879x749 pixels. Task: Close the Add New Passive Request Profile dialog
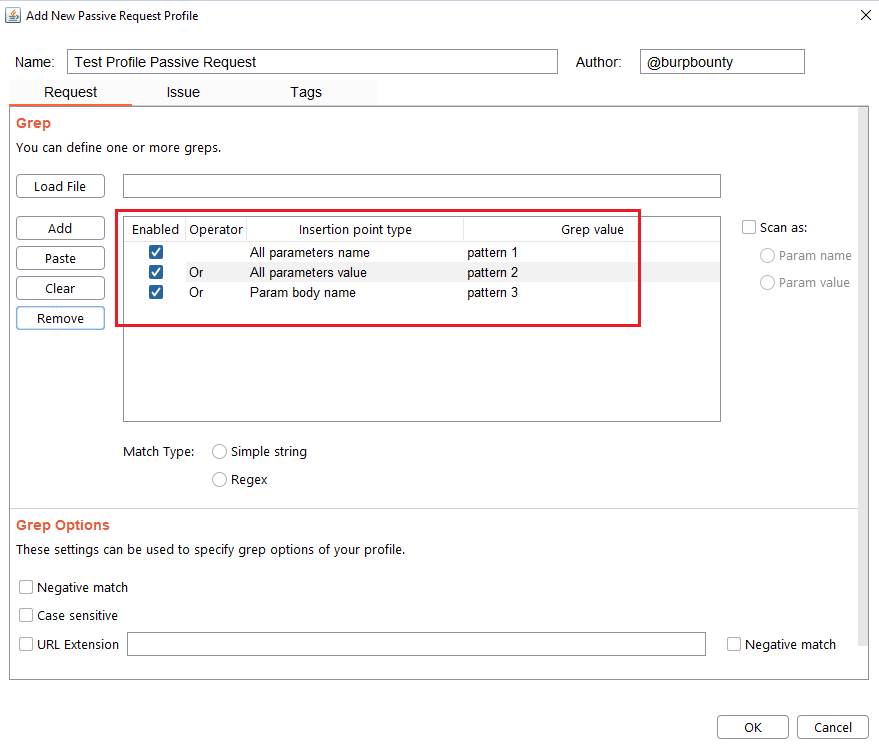tap(864, 15)
